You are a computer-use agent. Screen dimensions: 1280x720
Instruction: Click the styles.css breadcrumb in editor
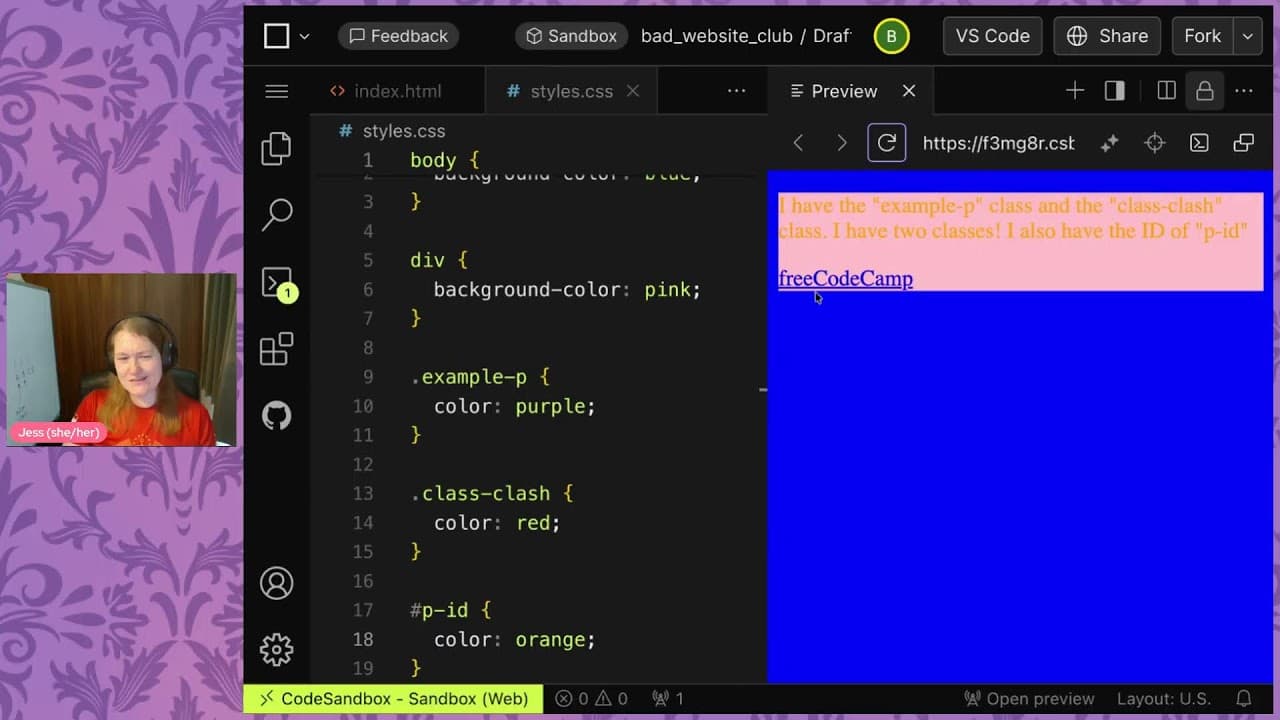(x=403, y=131)
